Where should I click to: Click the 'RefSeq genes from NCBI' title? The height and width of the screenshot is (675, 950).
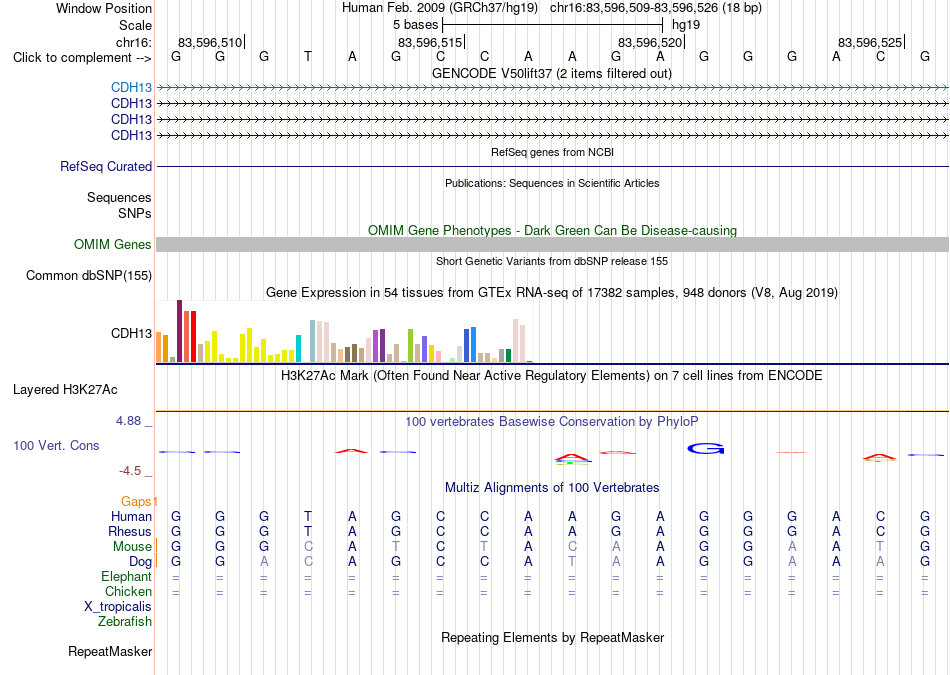click(552, 152)
